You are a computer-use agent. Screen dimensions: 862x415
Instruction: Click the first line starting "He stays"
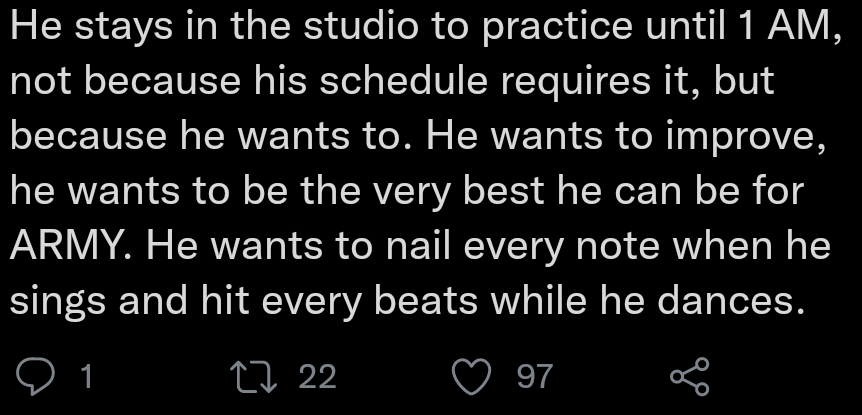click(420, 27)
